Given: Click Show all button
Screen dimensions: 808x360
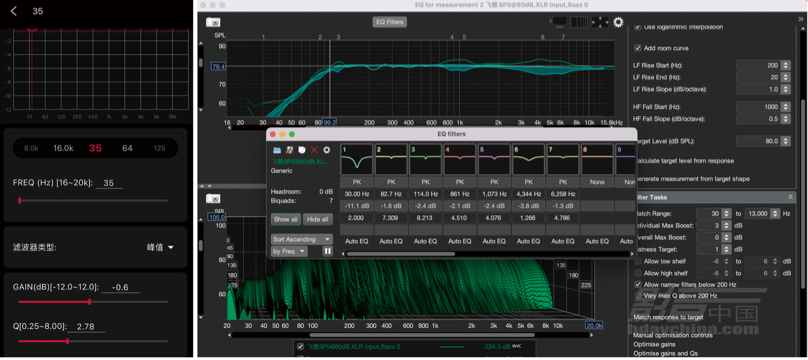Looking at the screenshot, I should pyautogui.click(x=286, y=219).
